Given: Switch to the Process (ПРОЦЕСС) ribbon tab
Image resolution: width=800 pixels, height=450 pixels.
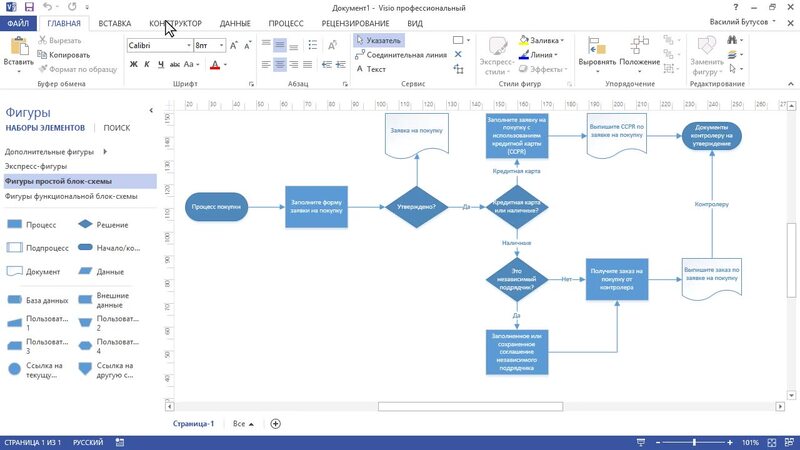Looking at the screenshot, I should [x=286, y=22].
